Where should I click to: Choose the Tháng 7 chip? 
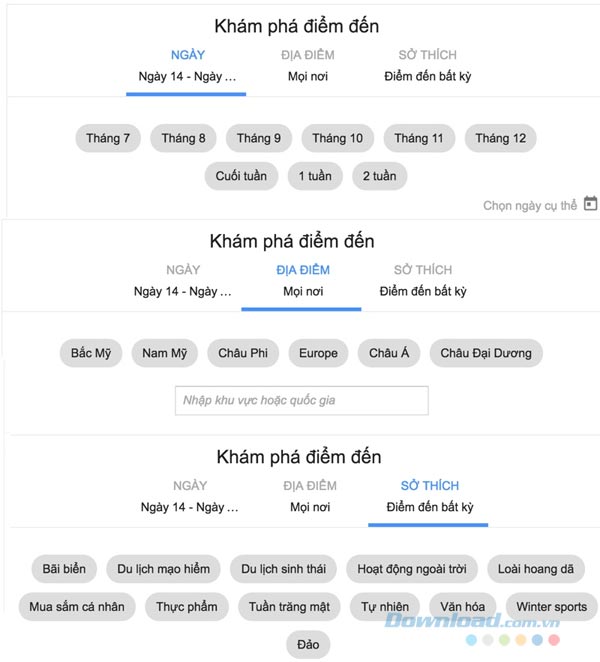108,138
